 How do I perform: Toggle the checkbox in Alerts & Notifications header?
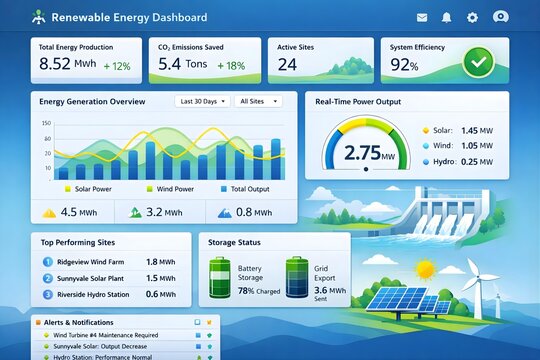point(197,322)
